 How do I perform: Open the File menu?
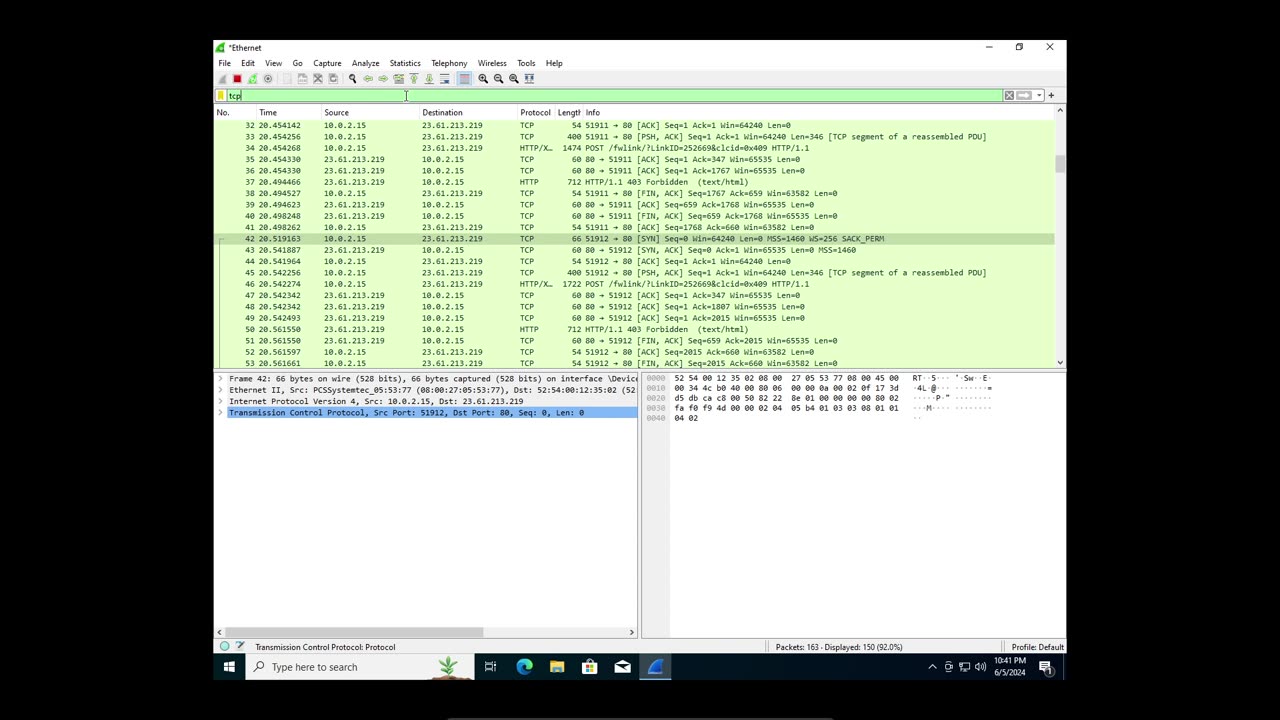tap(225, 63)
